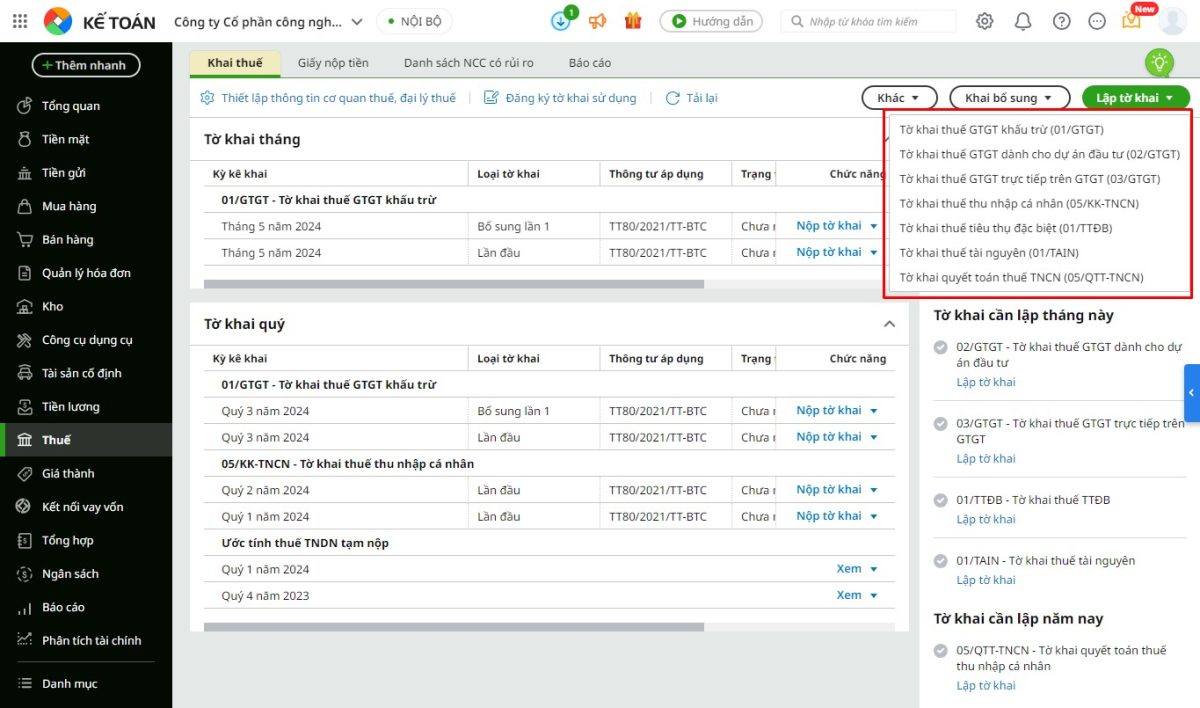Click the lightbulb suggestion icon

pyautogui.click(x=1159, y=63)
